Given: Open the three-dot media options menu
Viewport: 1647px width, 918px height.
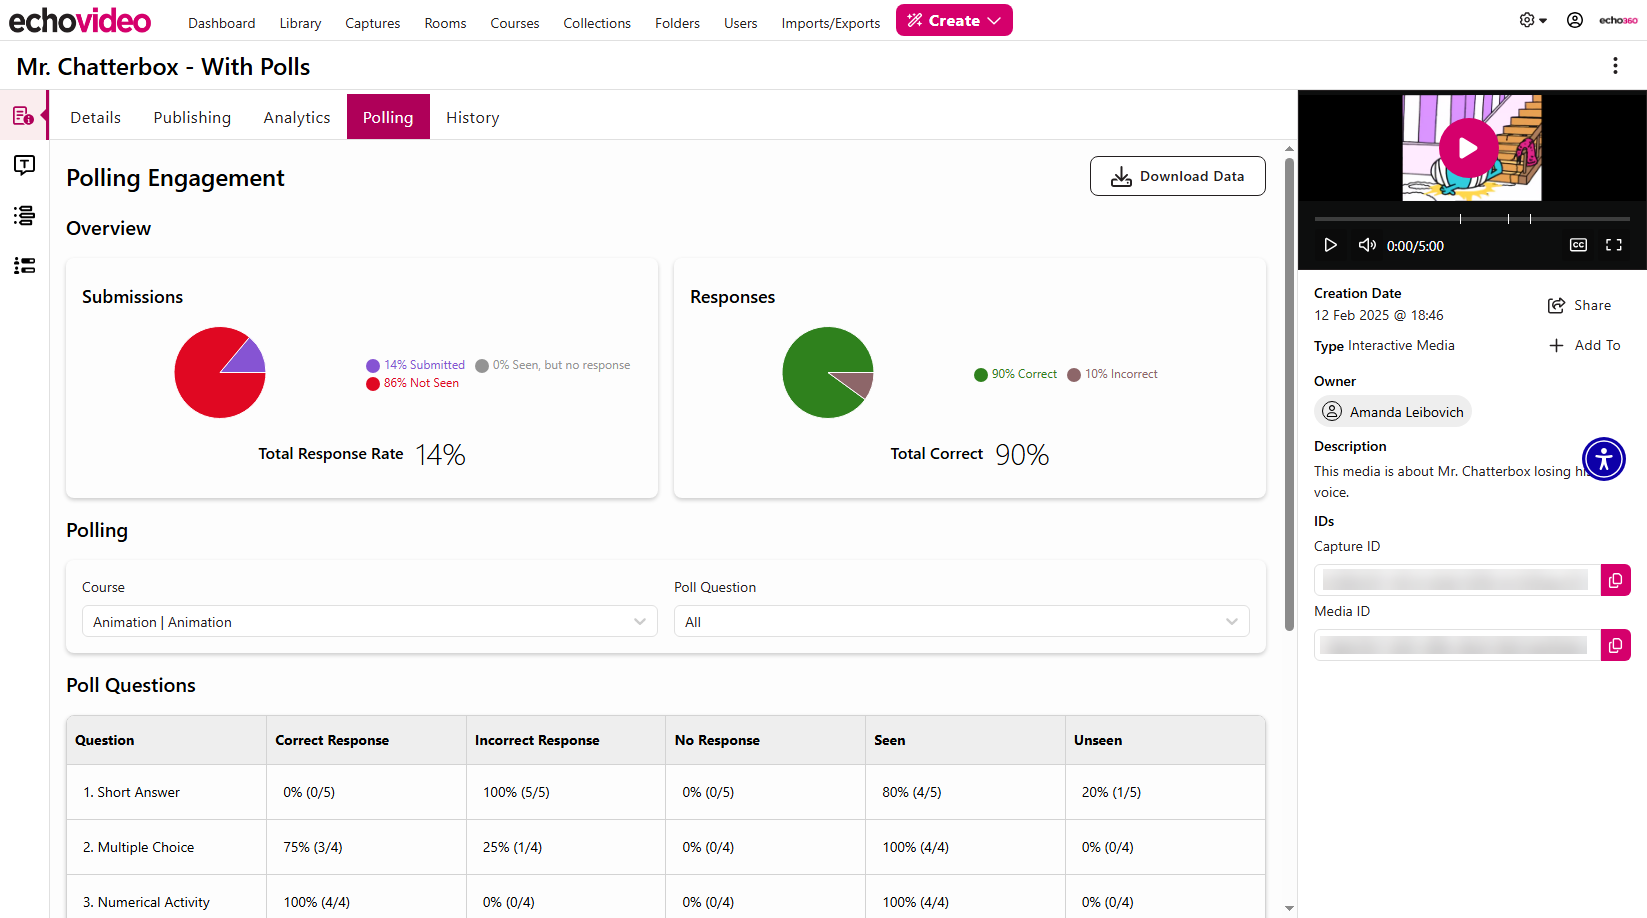Looking at the screenshot, I should (1615, 65).
